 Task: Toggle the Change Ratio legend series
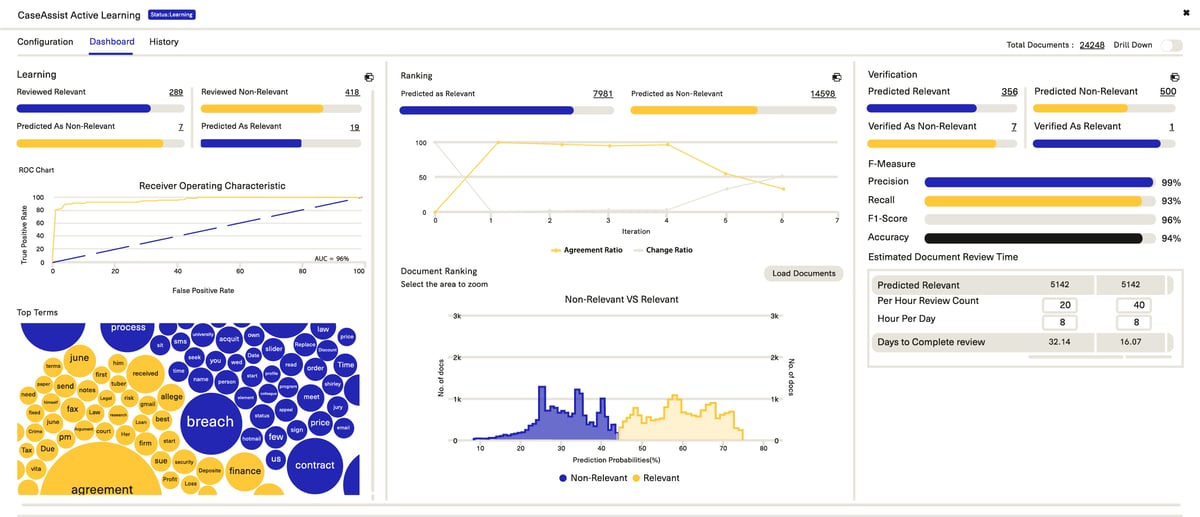[664, 250]
